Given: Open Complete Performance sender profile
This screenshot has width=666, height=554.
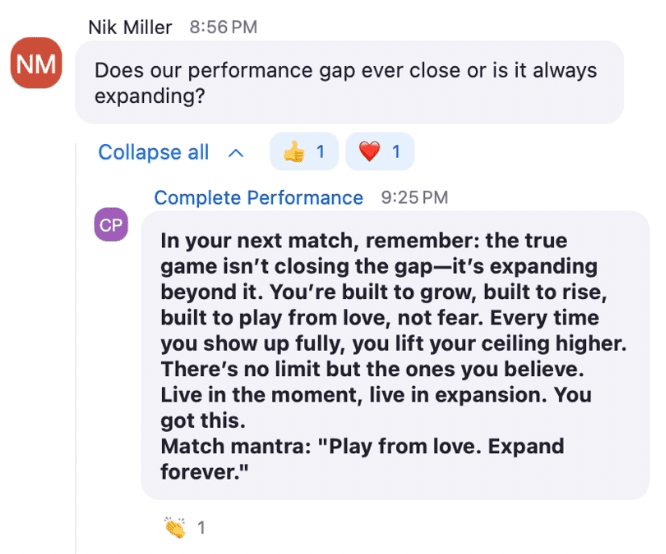Looking at the screenshot, I should coord(258,198).
